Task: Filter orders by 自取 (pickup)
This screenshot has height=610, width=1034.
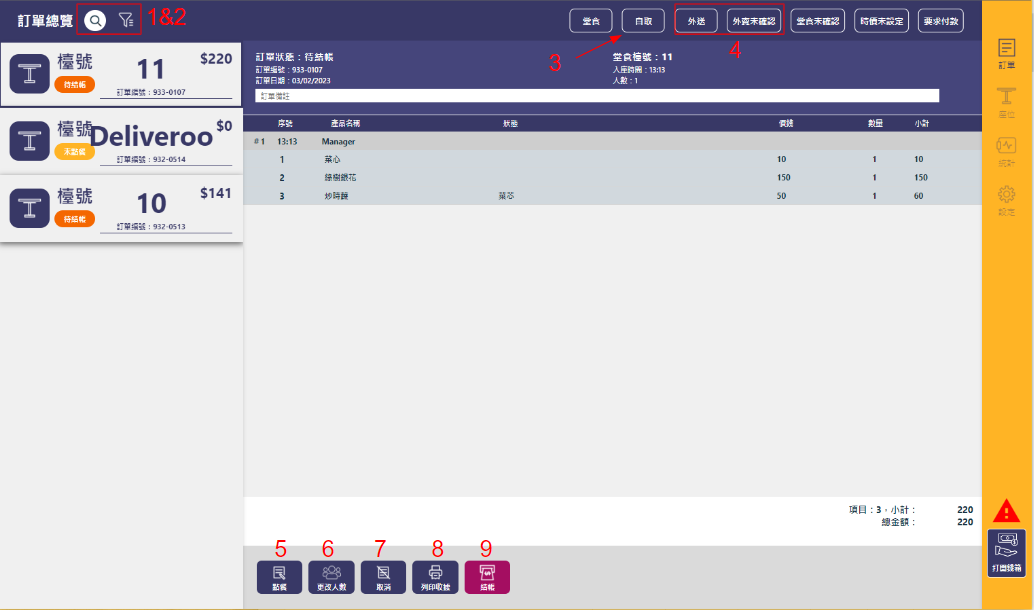Action: coord(643,21)
